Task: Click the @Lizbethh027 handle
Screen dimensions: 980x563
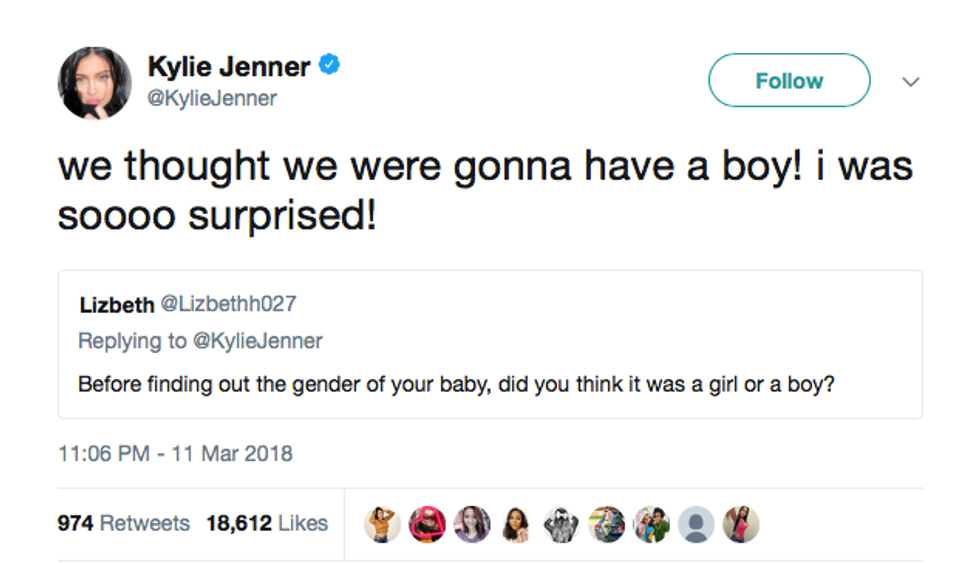Action: pyautogui.click(x=228, y=304)
